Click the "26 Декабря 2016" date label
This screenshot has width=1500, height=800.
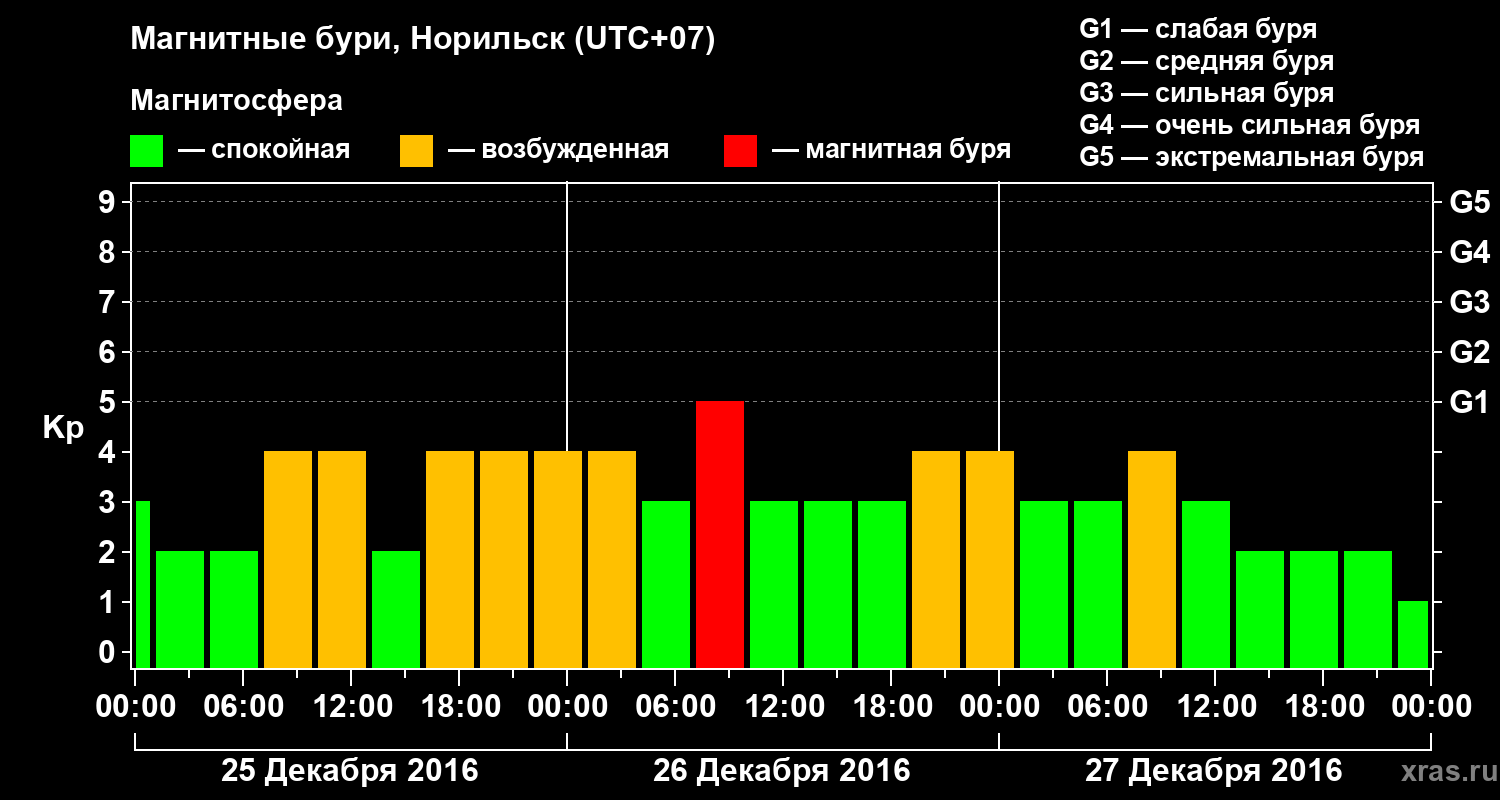[x=782, y=771]
